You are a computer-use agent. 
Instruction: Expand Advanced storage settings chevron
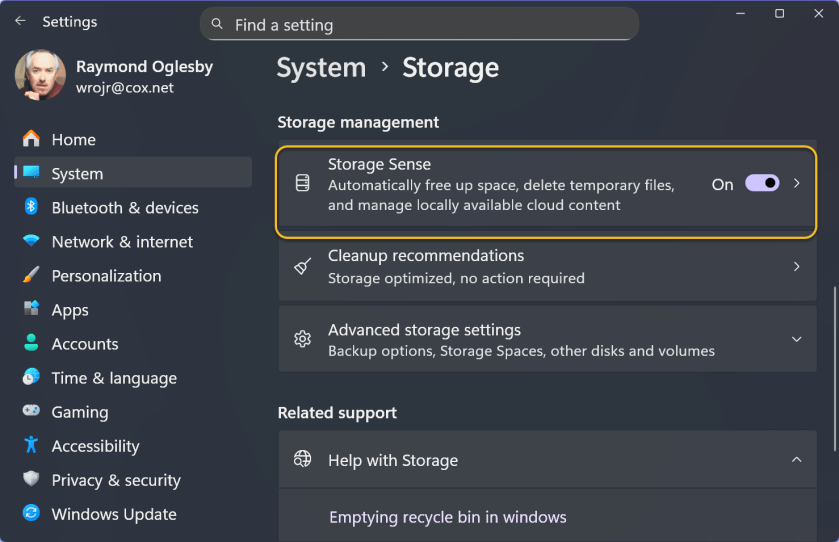[796, 339]
